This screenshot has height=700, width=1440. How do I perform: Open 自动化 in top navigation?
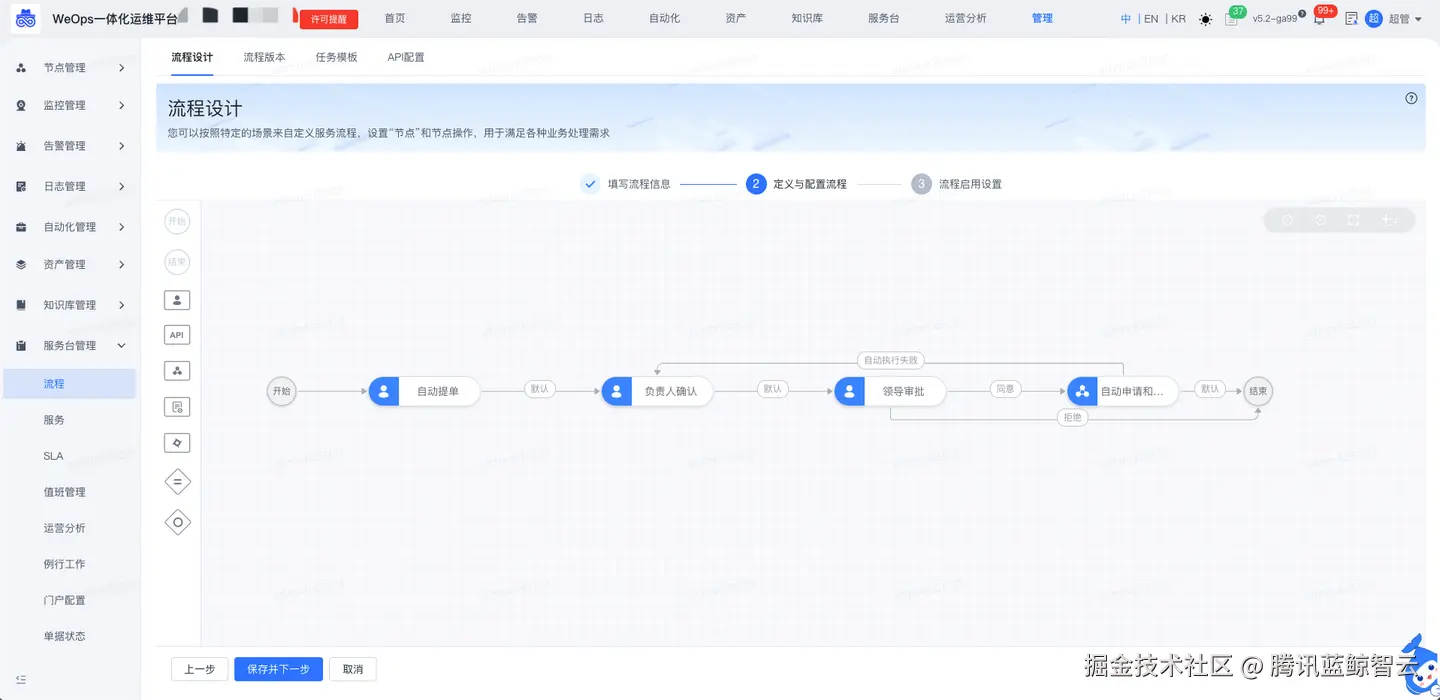pos(664,18)
